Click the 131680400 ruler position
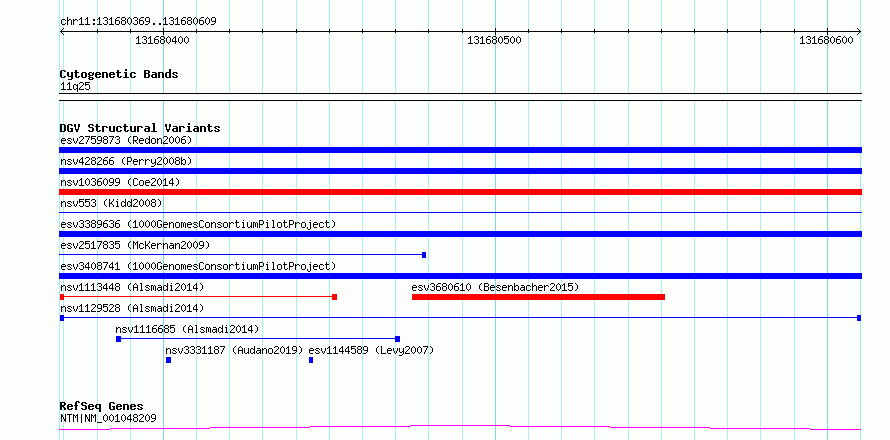The height and width of the screenshot is (440, 890). pos(162,40)
